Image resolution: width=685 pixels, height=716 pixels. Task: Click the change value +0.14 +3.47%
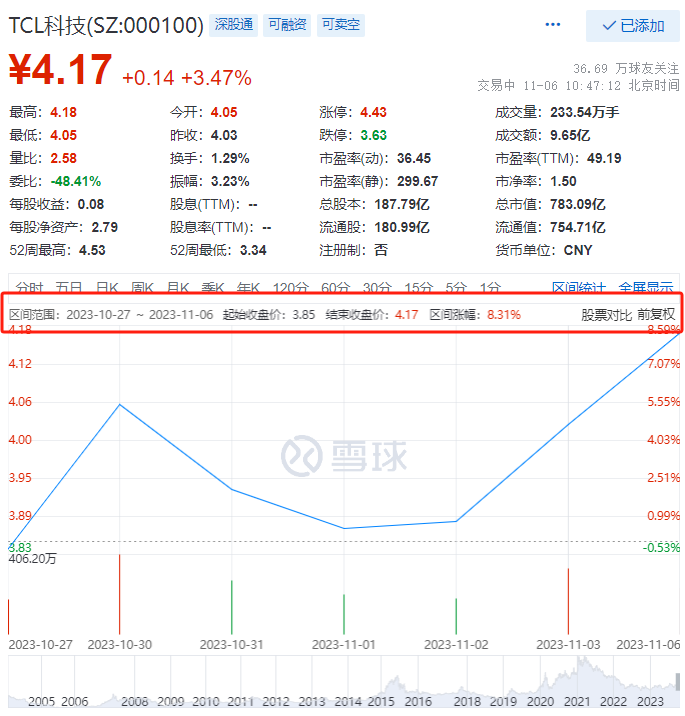pos(187,78)
